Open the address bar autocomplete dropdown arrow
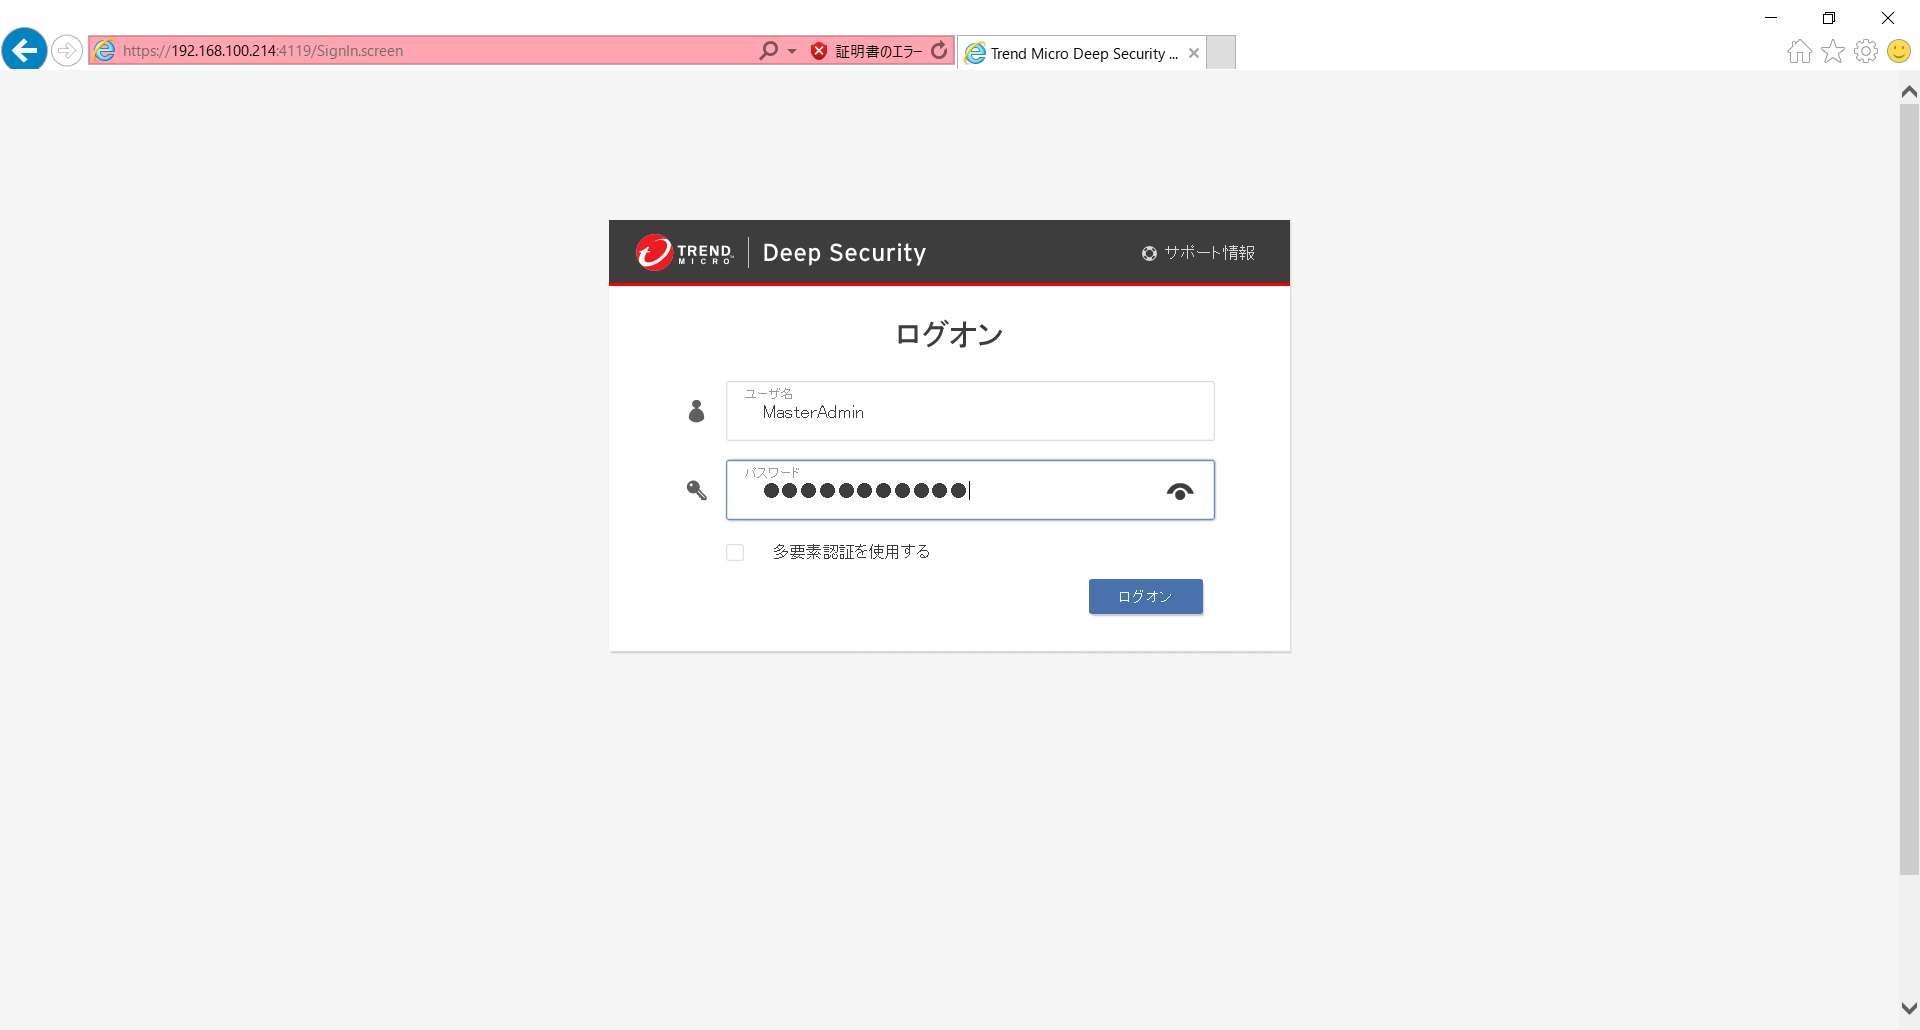 792,51
